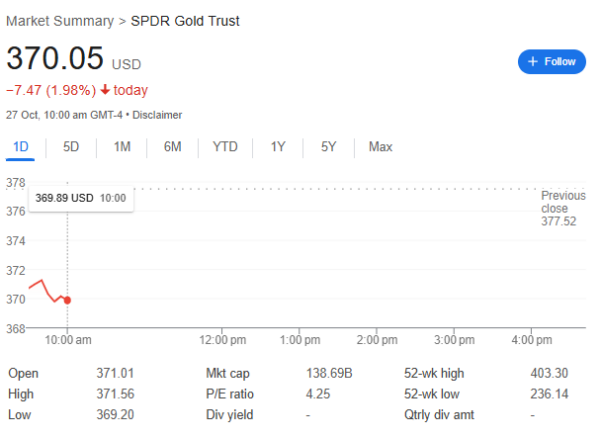Viewport: 602px width, 439px height.
Task: Click the plus icon on Follow
Action: click(x=533, y=62)
